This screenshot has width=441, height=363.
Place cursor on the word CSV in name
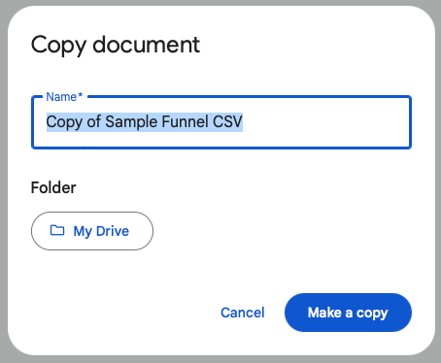point(228,122)
